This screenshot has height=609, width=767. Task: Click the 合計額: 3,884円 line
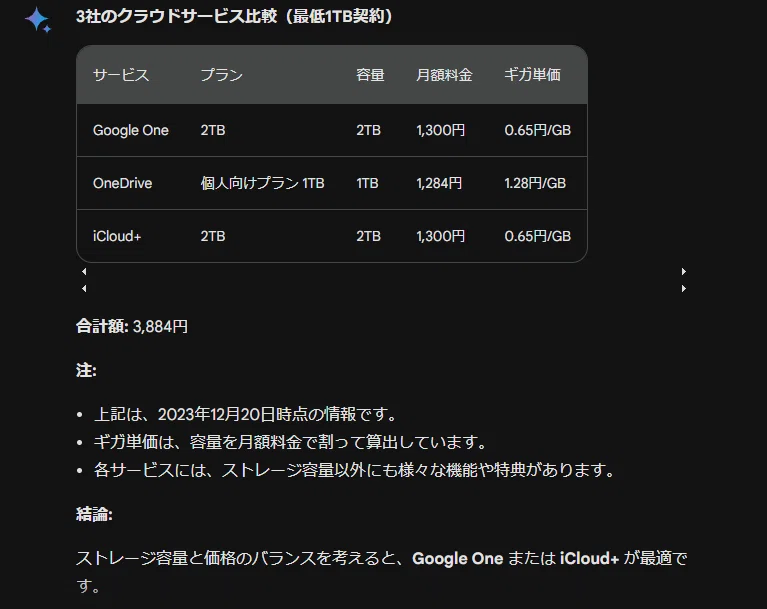click(132, 326)
